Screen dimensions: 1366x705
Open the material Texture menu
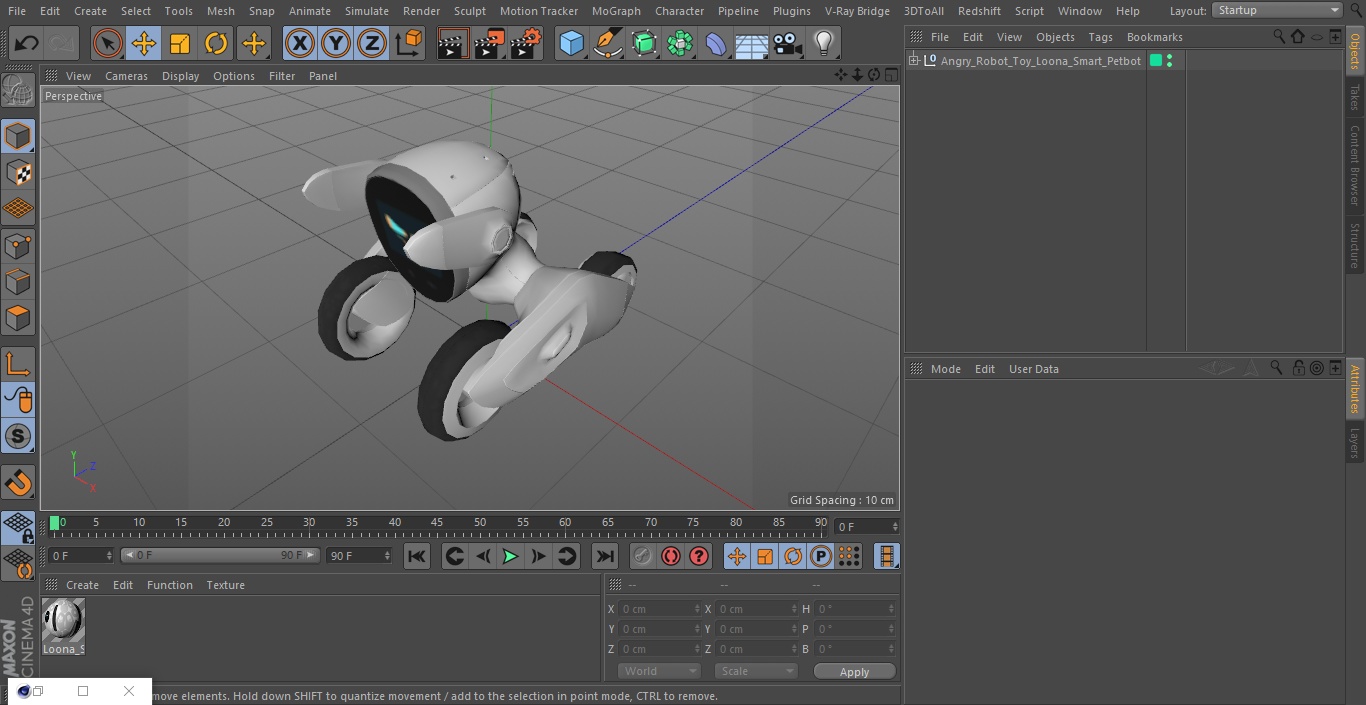pos(225,585)
